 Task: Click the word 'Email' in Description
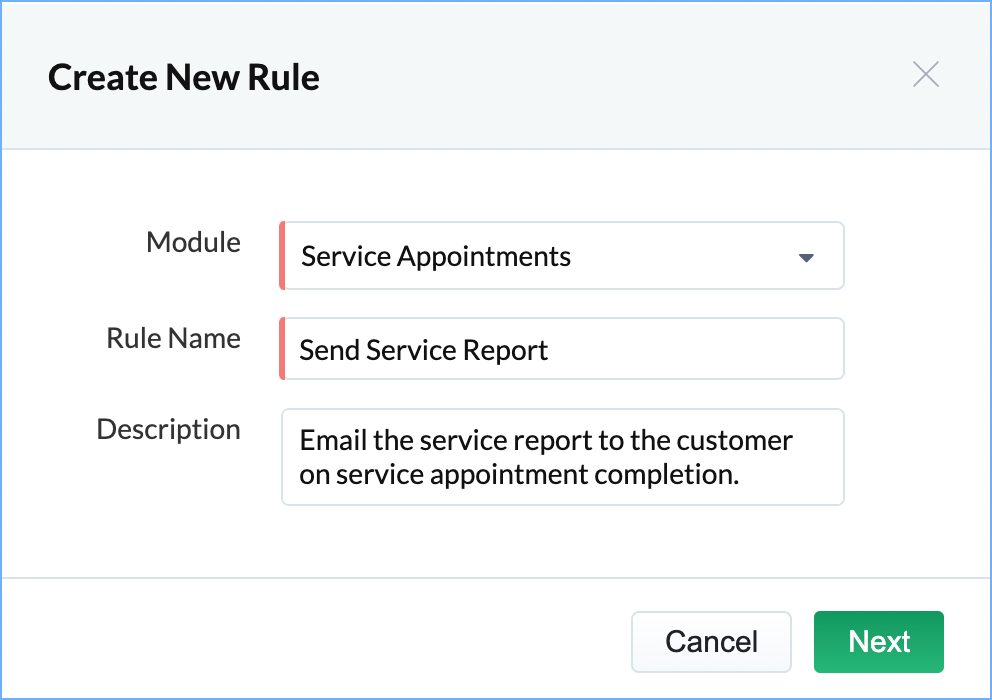(x=331, y=440)
